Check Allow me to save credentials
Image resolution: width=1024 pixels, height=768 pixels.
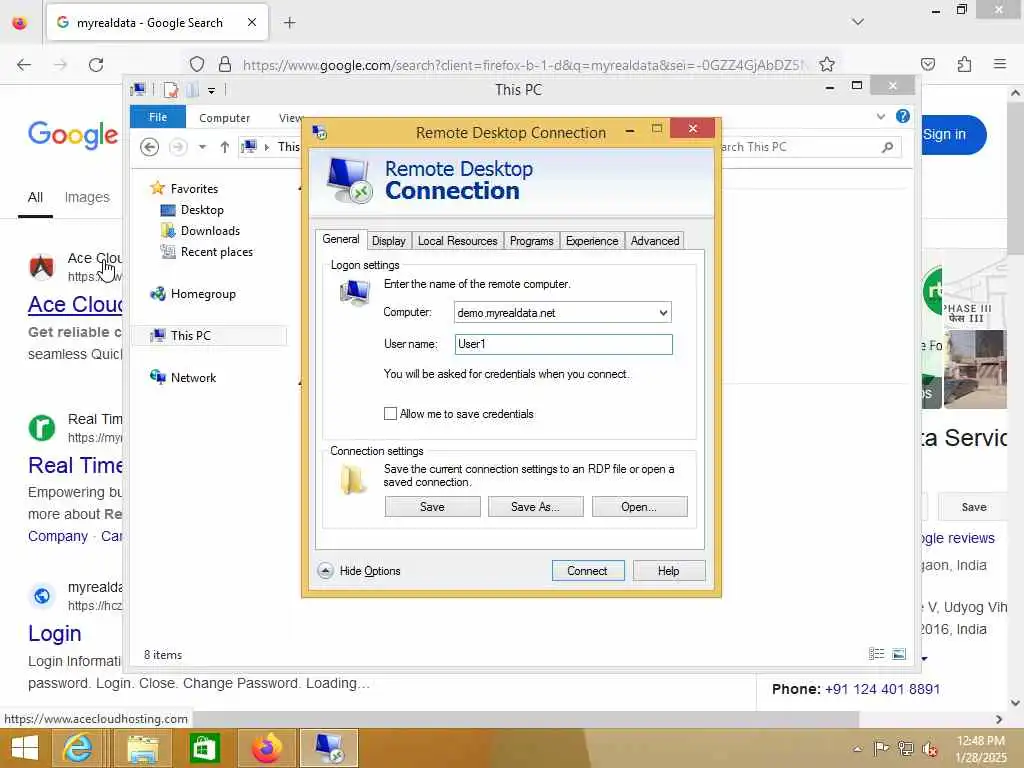click(x=390, y=413)
